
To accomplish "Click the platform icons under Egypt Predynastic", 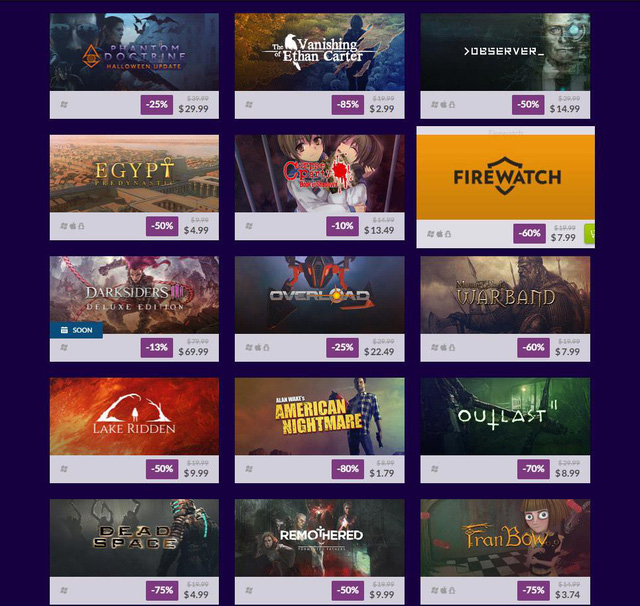I will pos(72,226).
